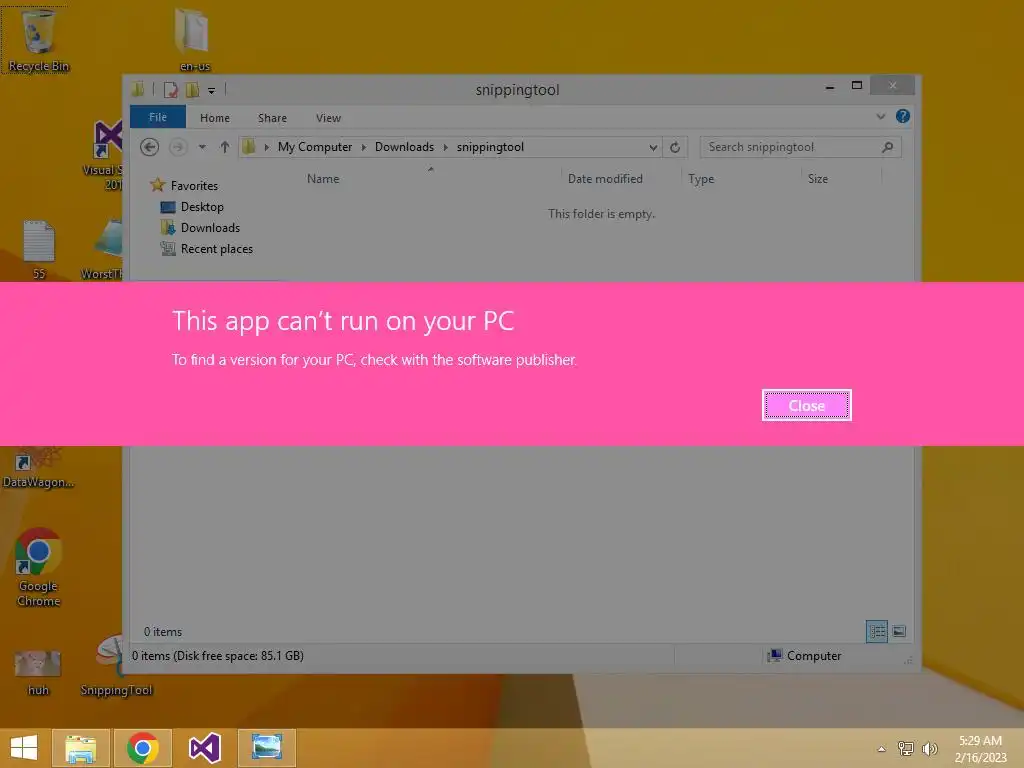
Task: Select My Computer in address breadcrumb
Action: (315, 147)
